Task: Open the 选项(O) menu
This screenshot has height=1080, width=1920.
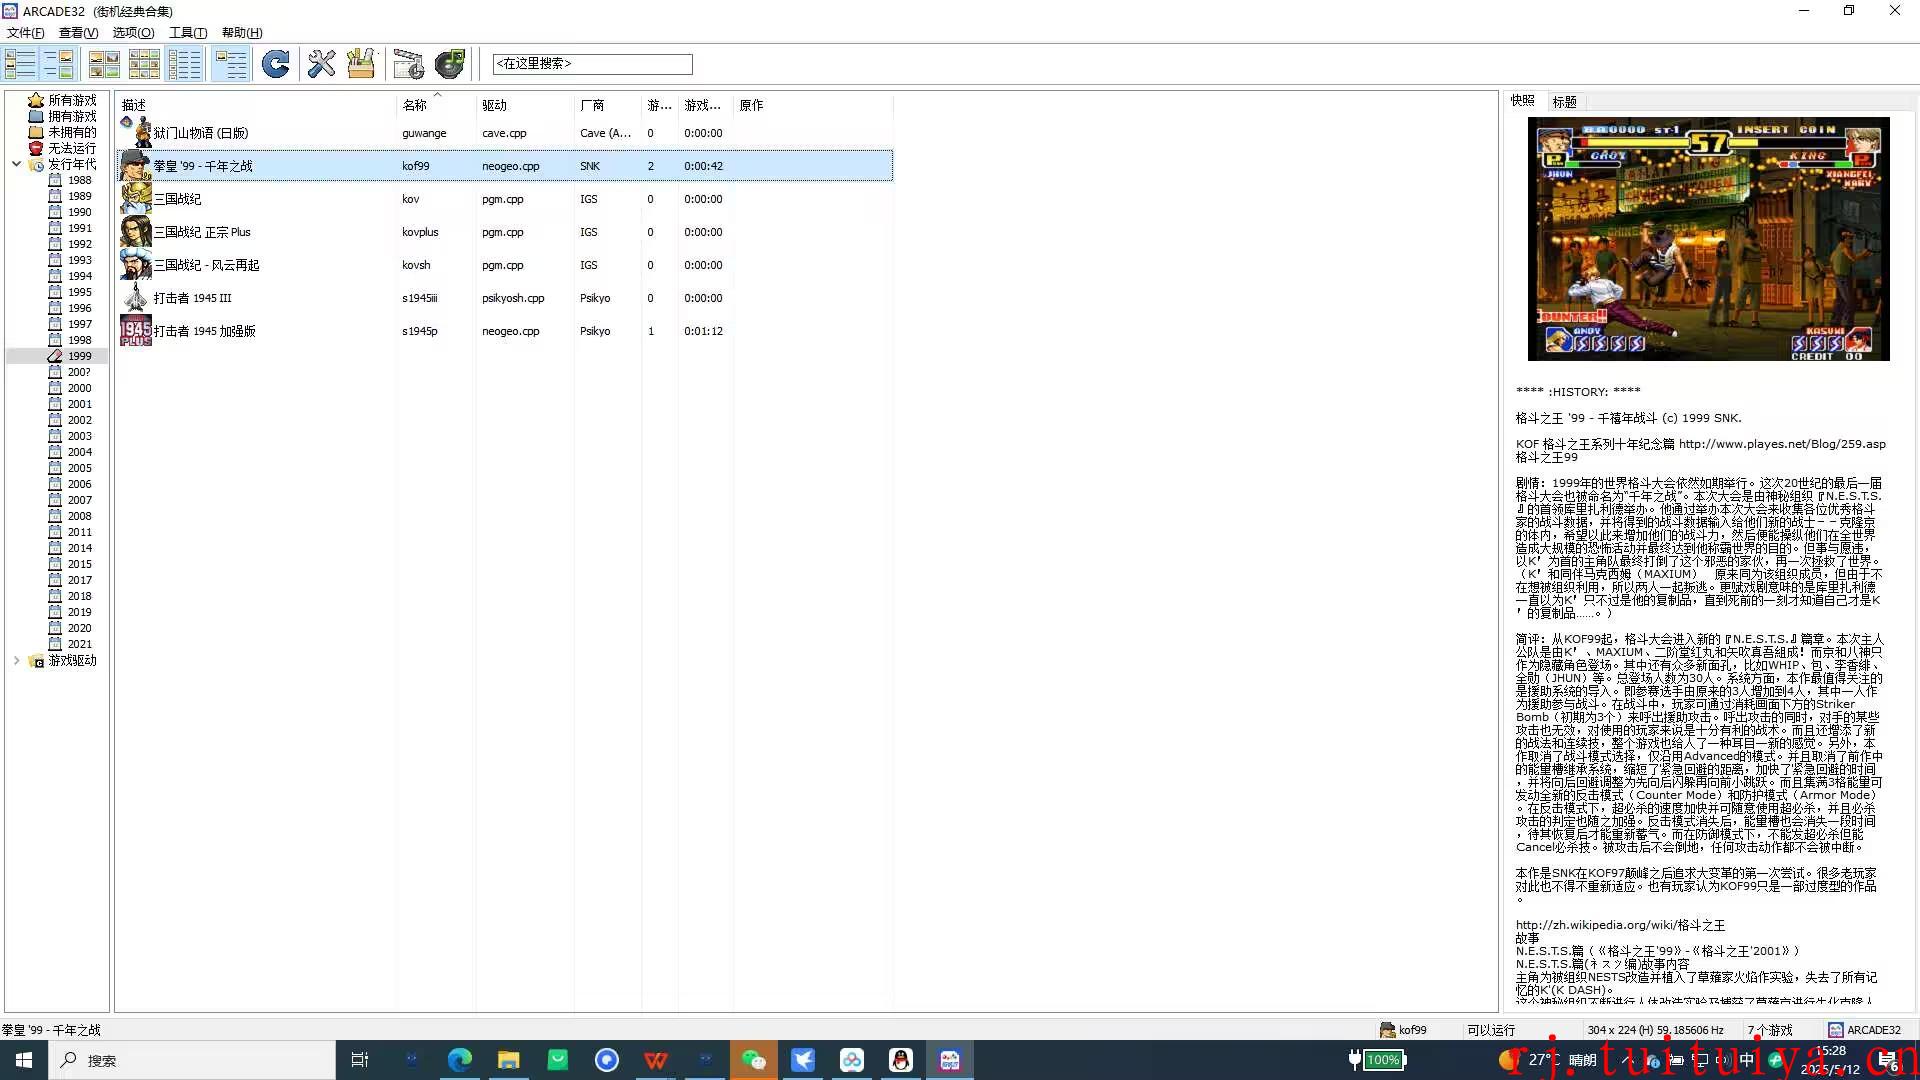Action: 133,32
